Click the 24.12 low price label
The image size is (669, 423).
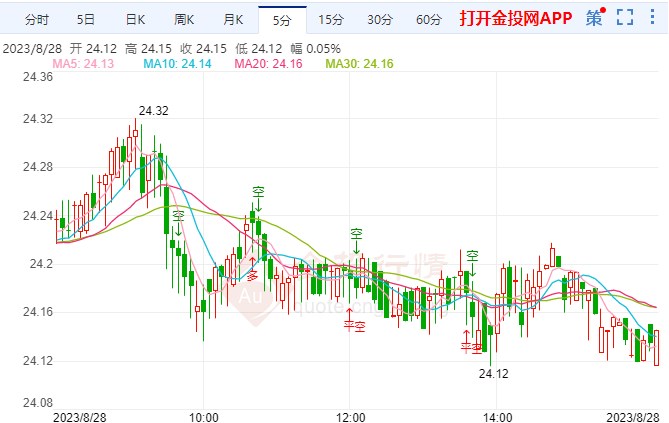(494, 373)
